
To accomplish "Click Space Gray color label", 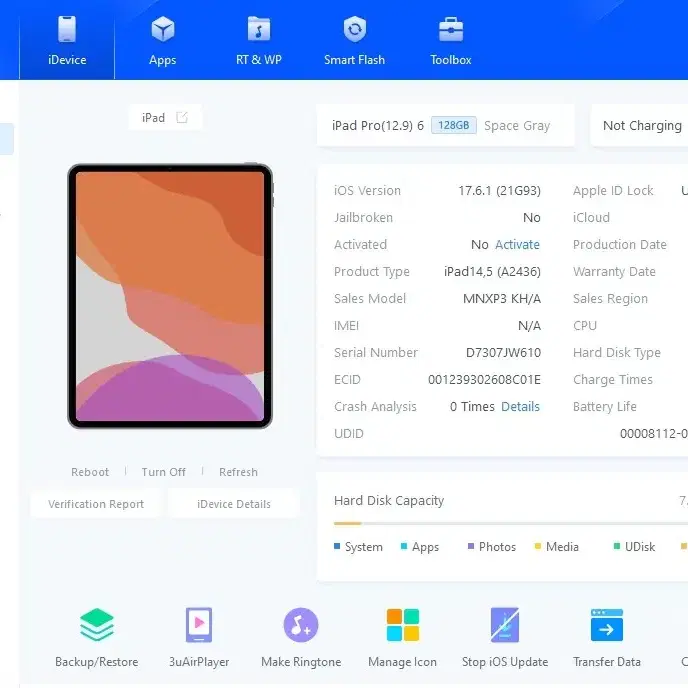I will (x=517, y=126).
